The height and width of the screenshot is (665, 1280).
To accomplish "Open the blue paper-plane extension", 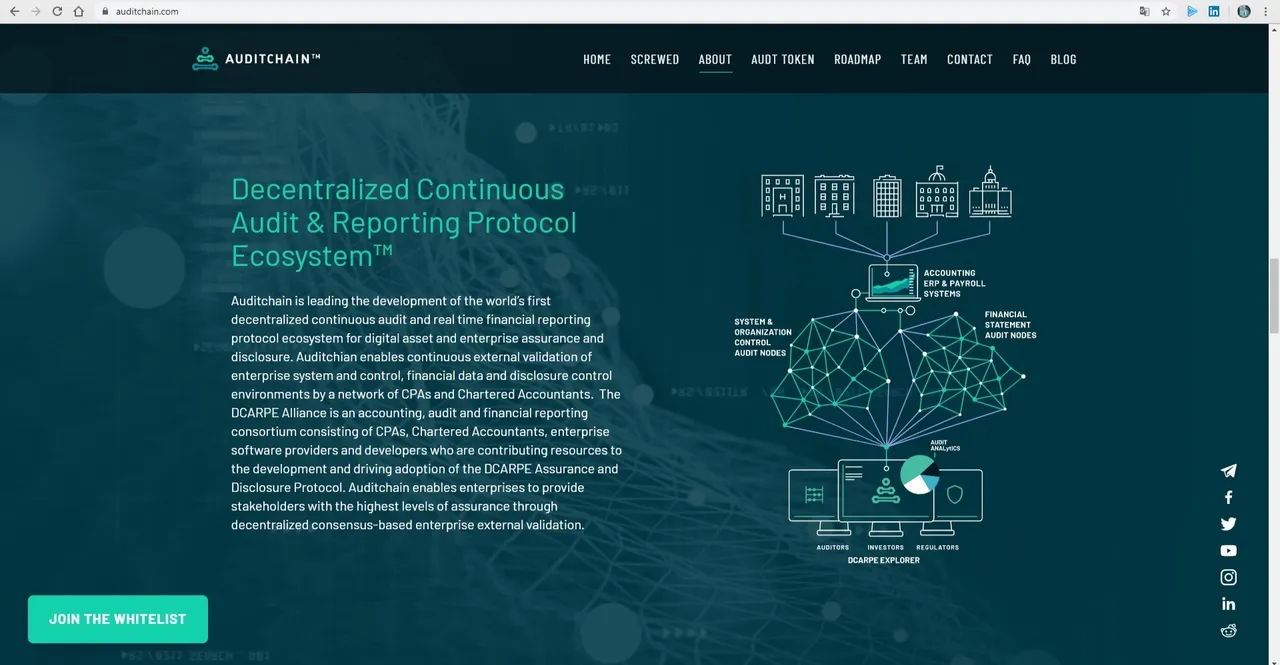I will tap(1192, 11).
